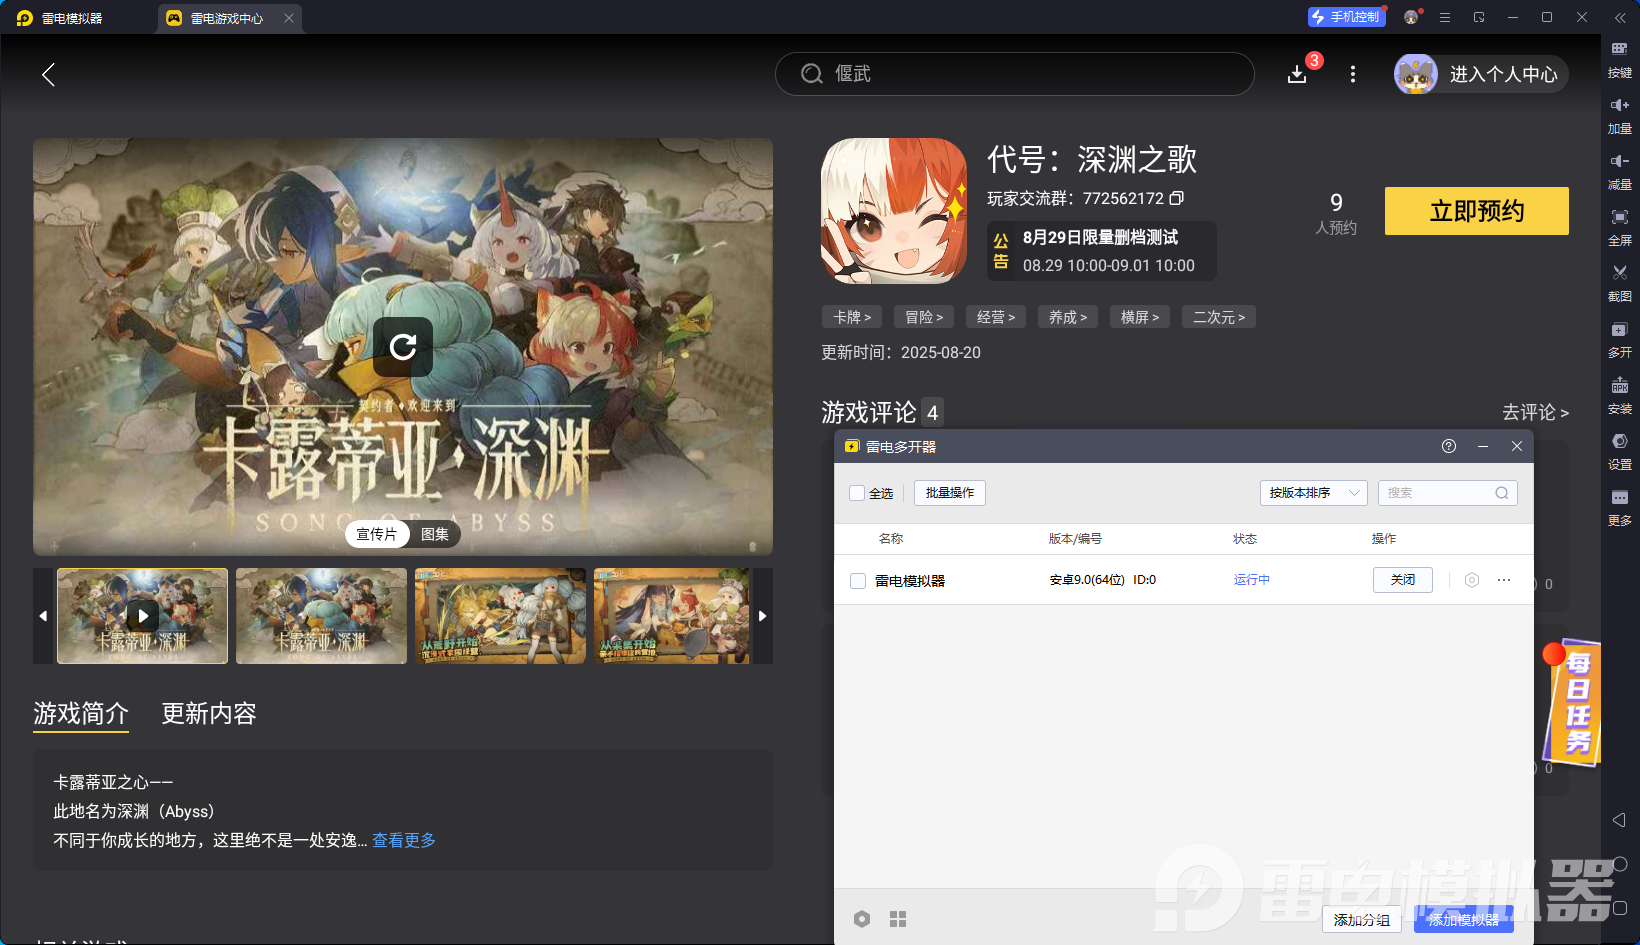Screen dimensions: 1640x945
Task: Expand the row's three-dot more actions
Action: click(x=1504, y=580)
